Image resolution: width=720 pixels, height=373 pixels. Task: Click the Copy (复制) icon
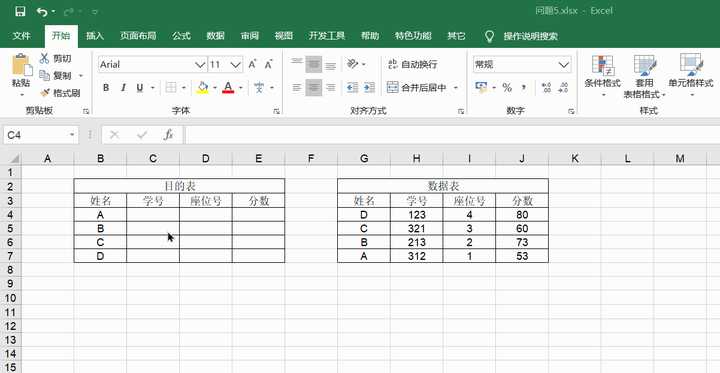(x=45, y=75)
